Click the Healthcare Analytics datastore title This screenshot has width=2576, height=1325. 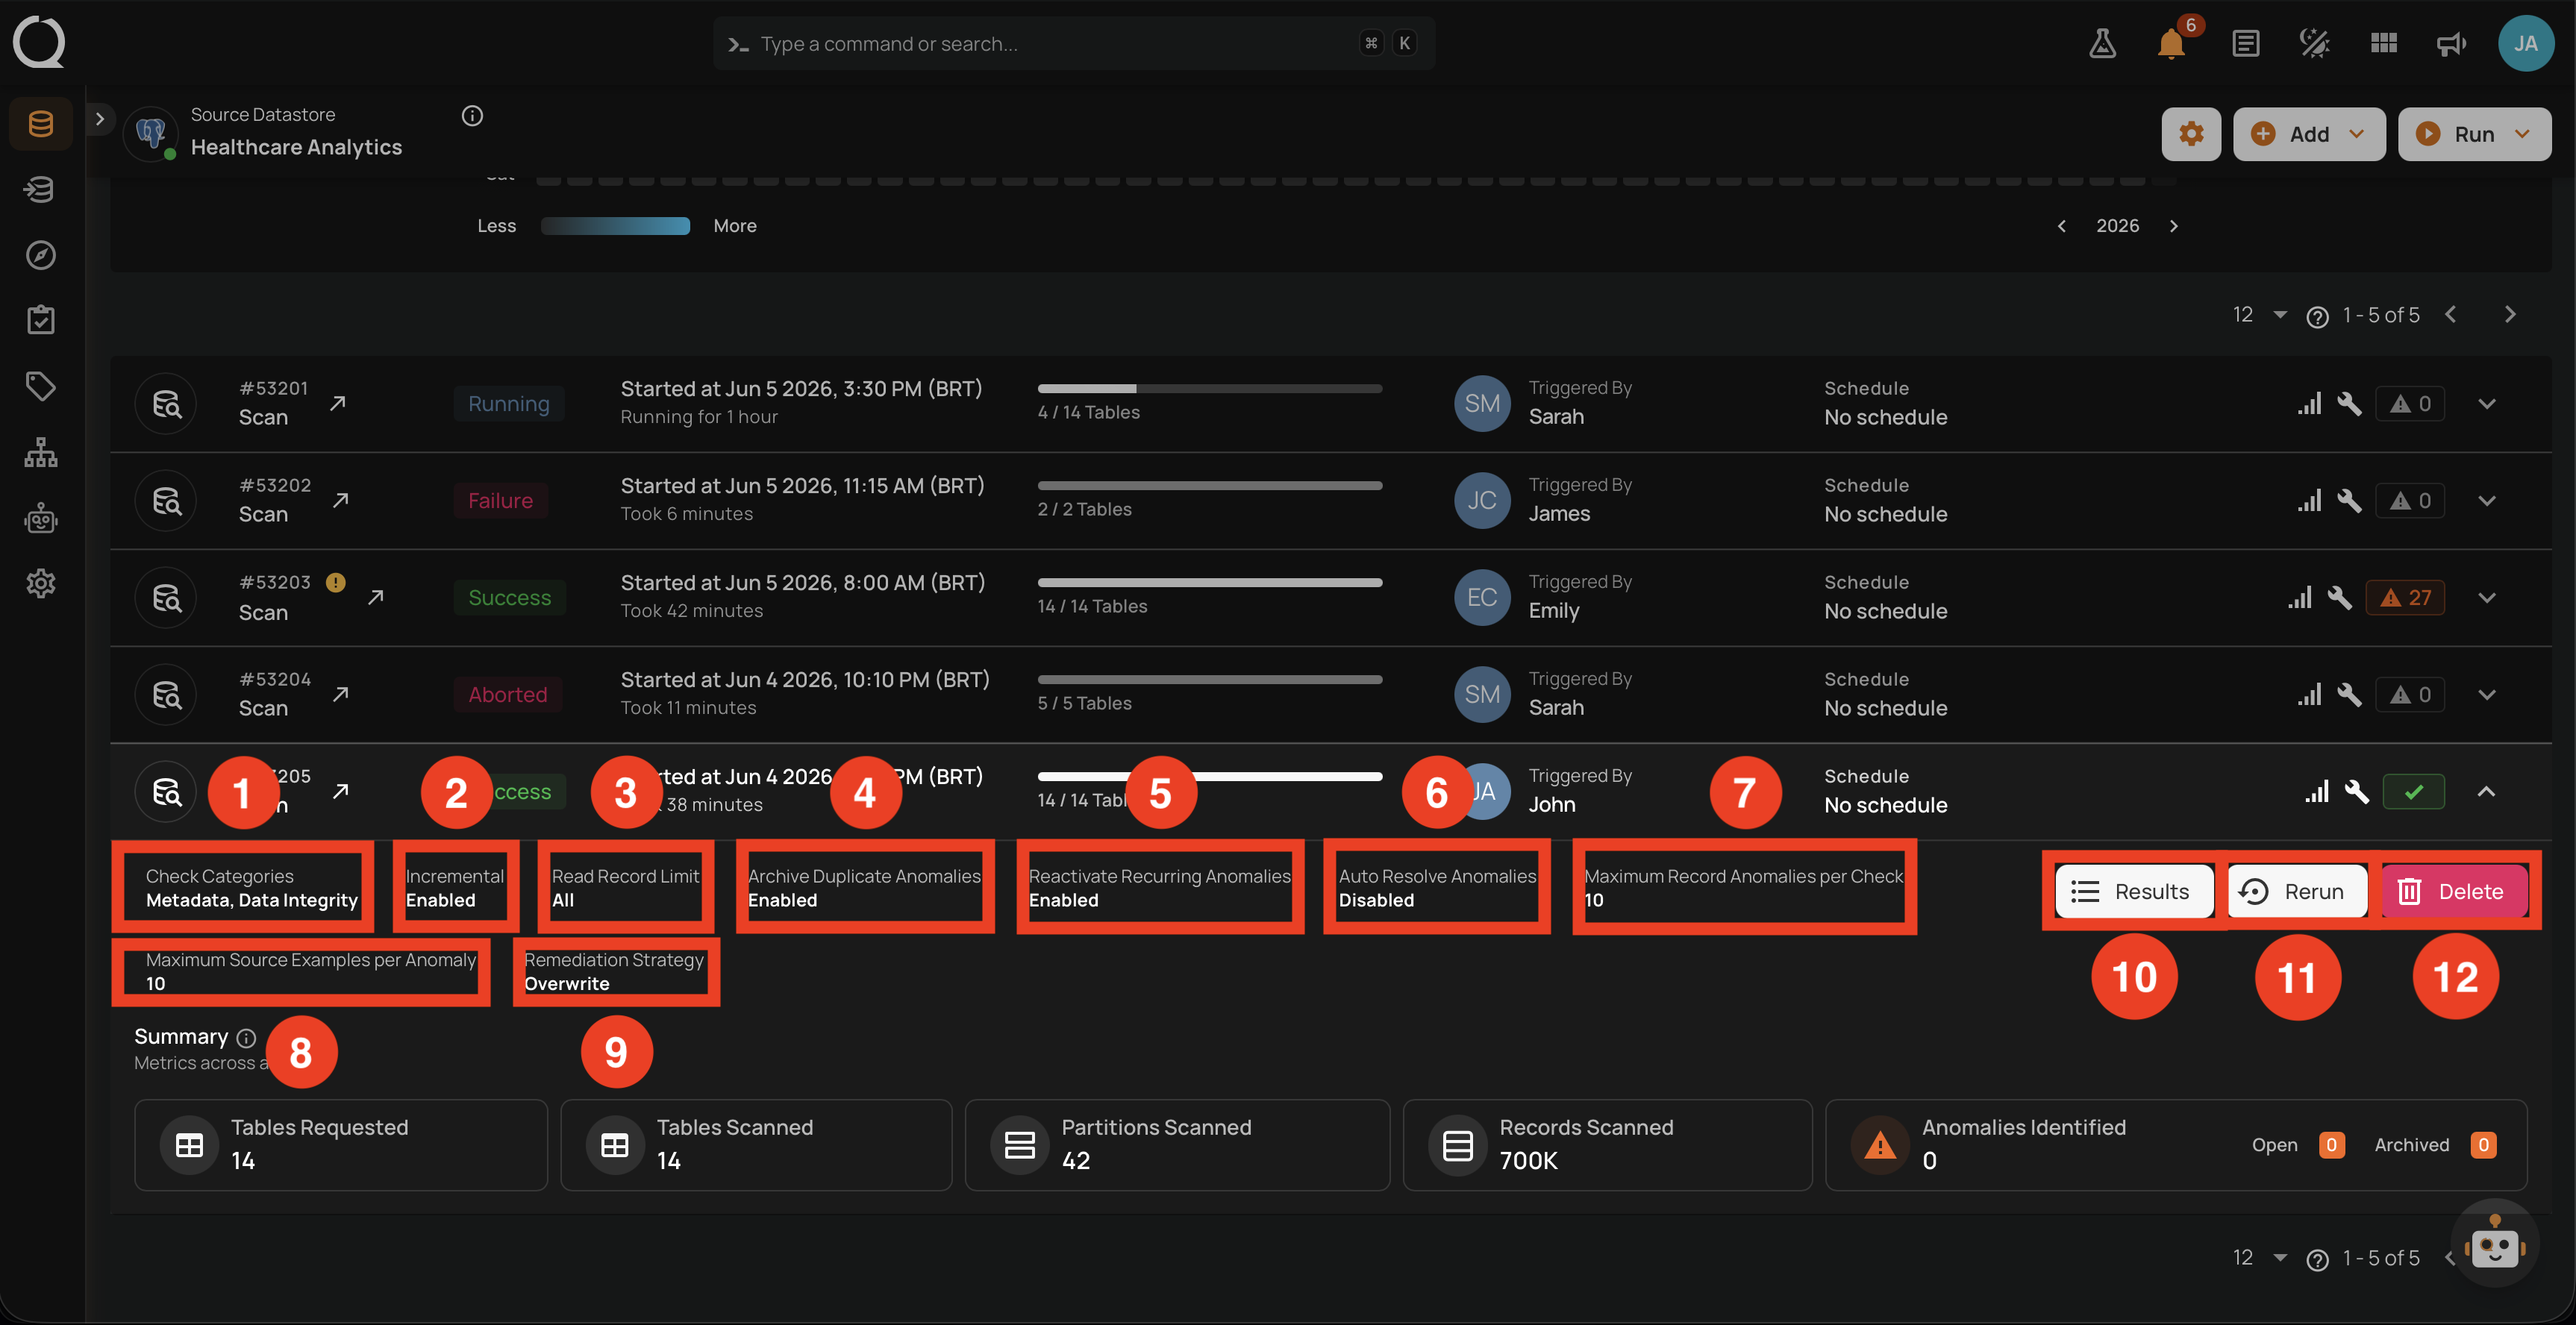tap(296, 147)
